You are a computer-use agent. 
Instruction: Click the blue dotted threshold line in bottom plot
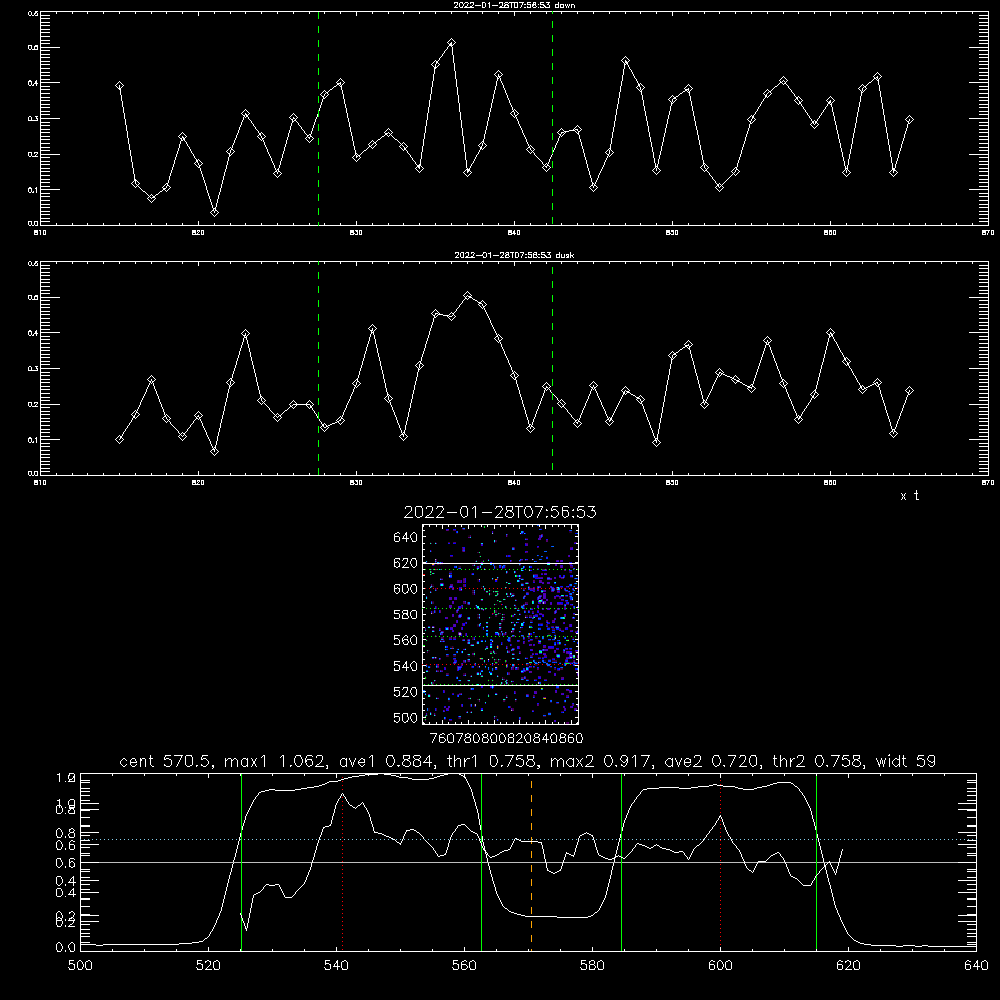point(528,839)
